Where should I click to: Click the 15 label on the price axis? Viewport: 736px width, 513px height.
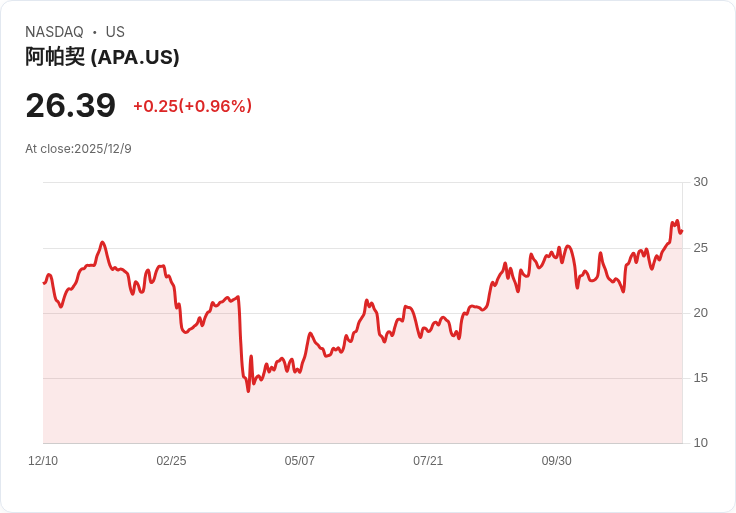[700, 377]
